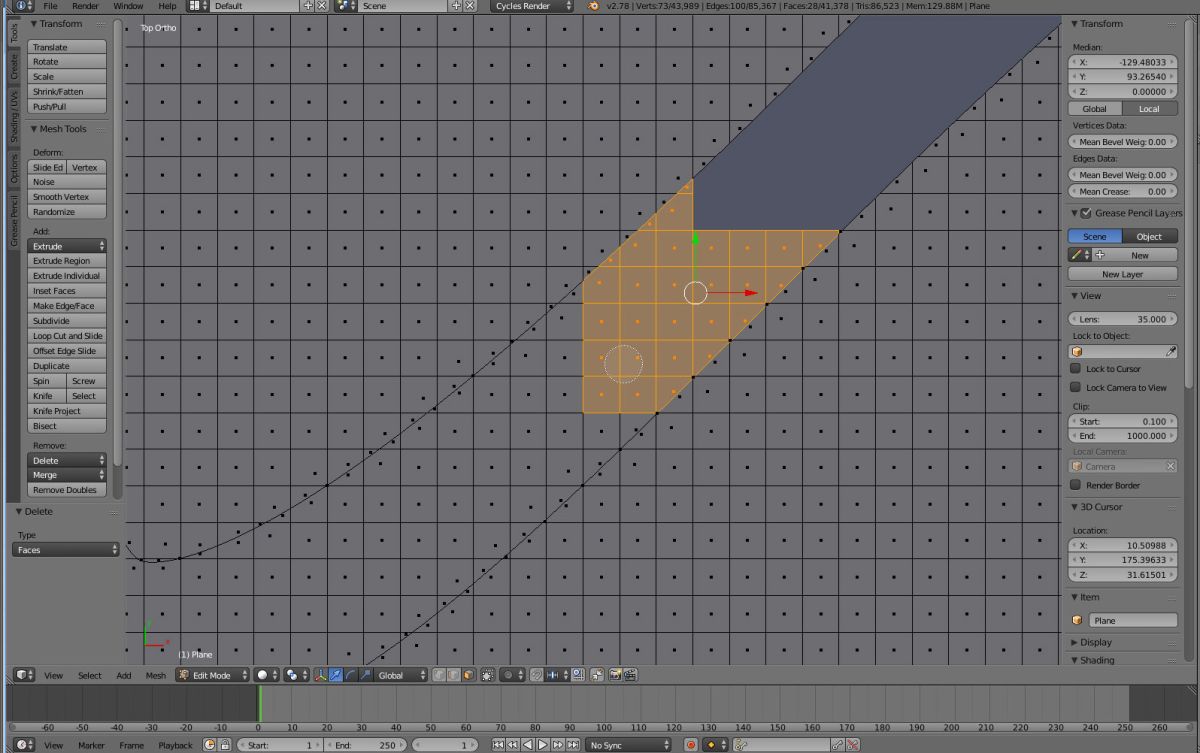Select Local transform orientation toggle
Image resolution: width=1200 pixels, height=753 pixels.
(x=1149, y=108)
